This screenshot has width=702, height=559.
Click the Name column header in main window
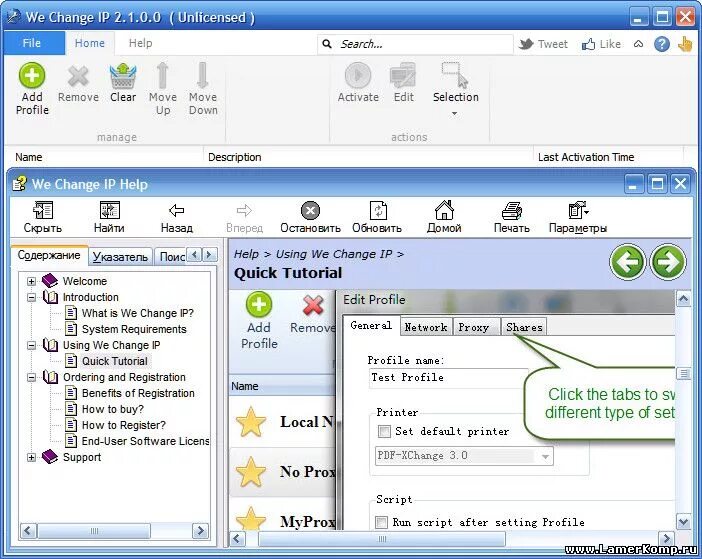click(x=104, y=157)
